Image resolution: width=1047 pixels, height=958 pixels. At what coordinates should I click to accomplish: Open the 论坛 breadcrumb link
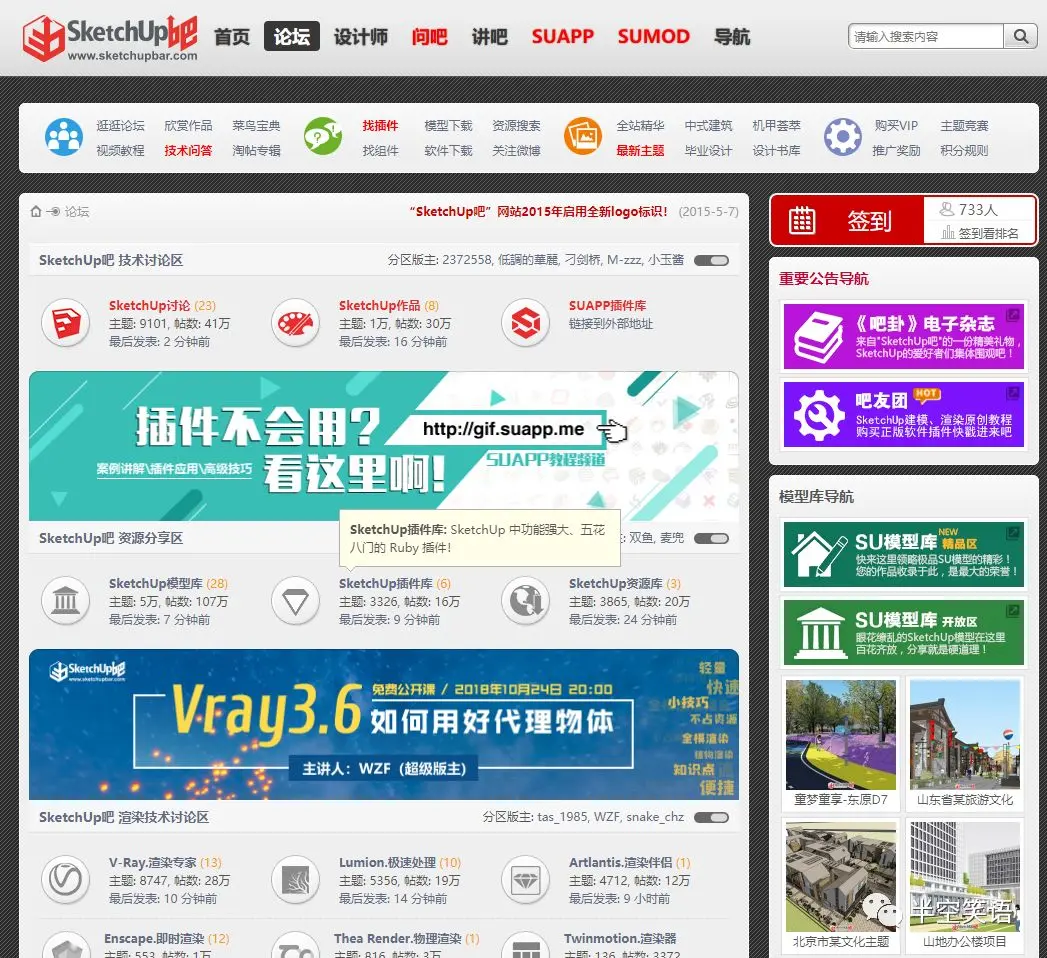77,212
